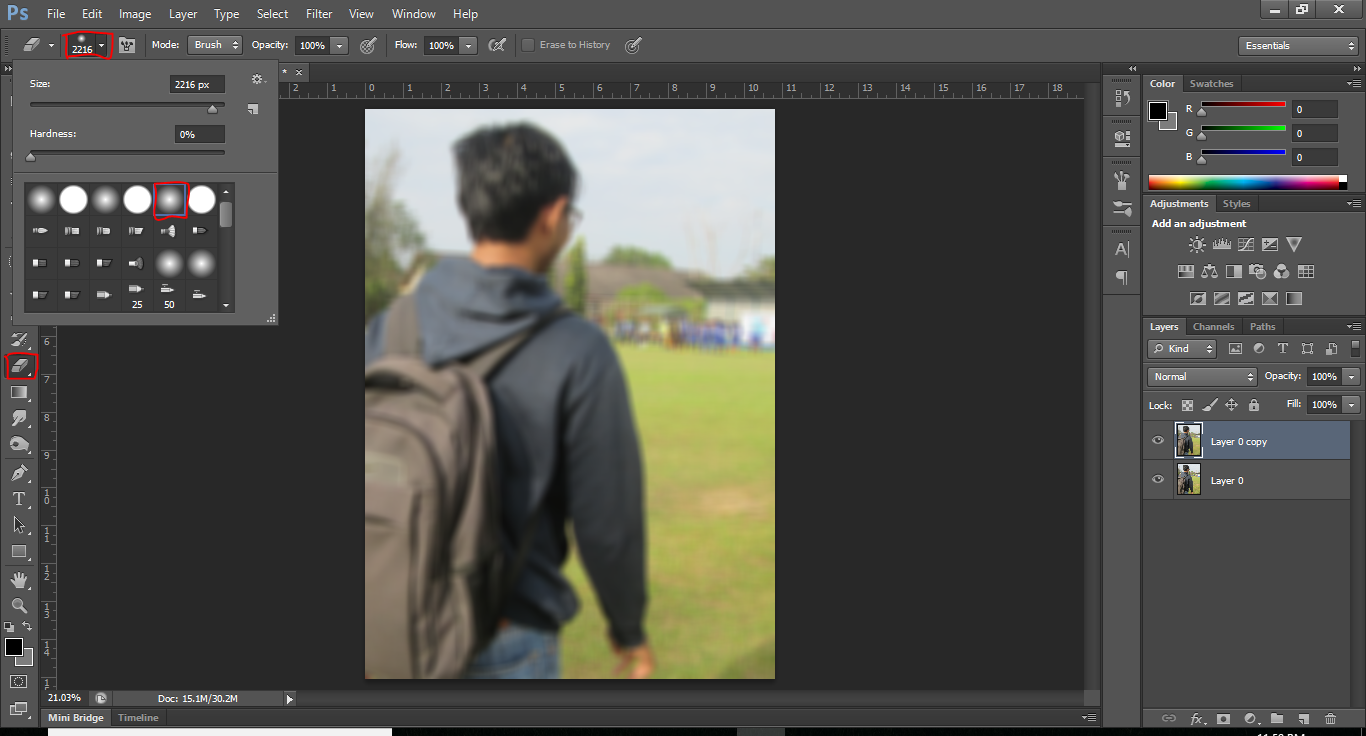Add a Channel Mixer adjustment
Screen dimensions: 1366x736
pyautogui.click(x=1281, y=271)
